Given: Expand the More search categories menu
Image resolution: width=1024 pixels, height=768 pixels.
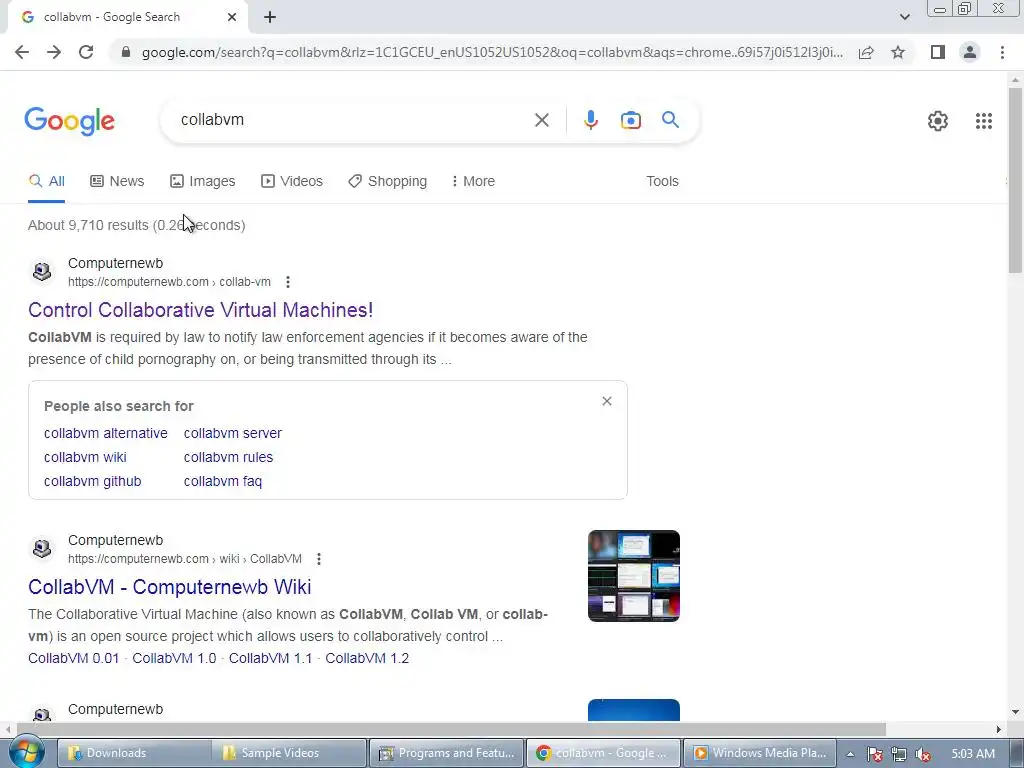Looking at the screenshot, I should coord(473,182).
